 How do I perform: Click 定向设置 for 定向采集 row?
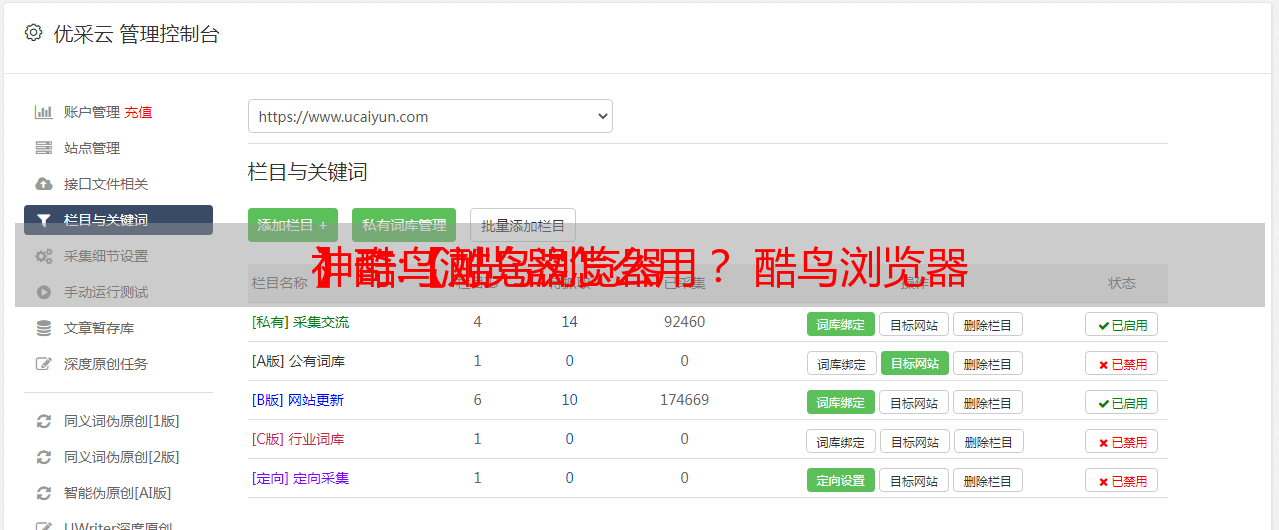tap(840, 480)
